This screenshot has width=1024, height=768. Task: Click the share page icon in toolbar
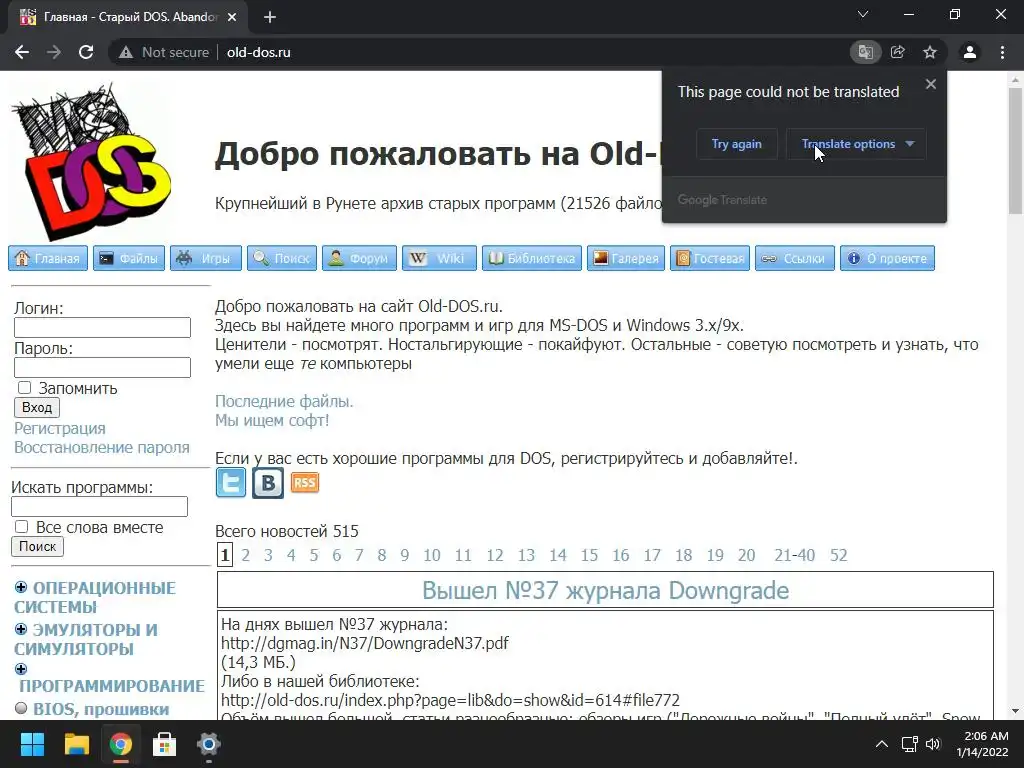pos(898,52)
